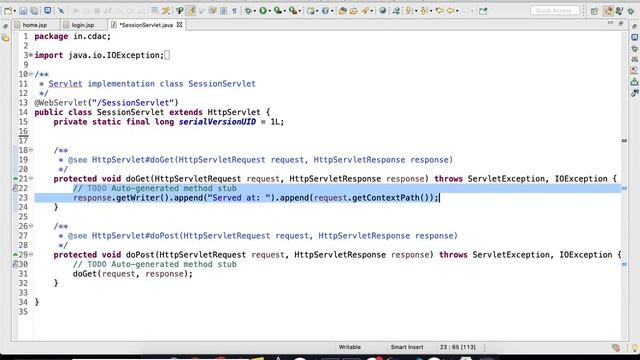Click the overview ruler marker near line 16
This screenshot has width=640, height=360.
(x=624, y=140)
